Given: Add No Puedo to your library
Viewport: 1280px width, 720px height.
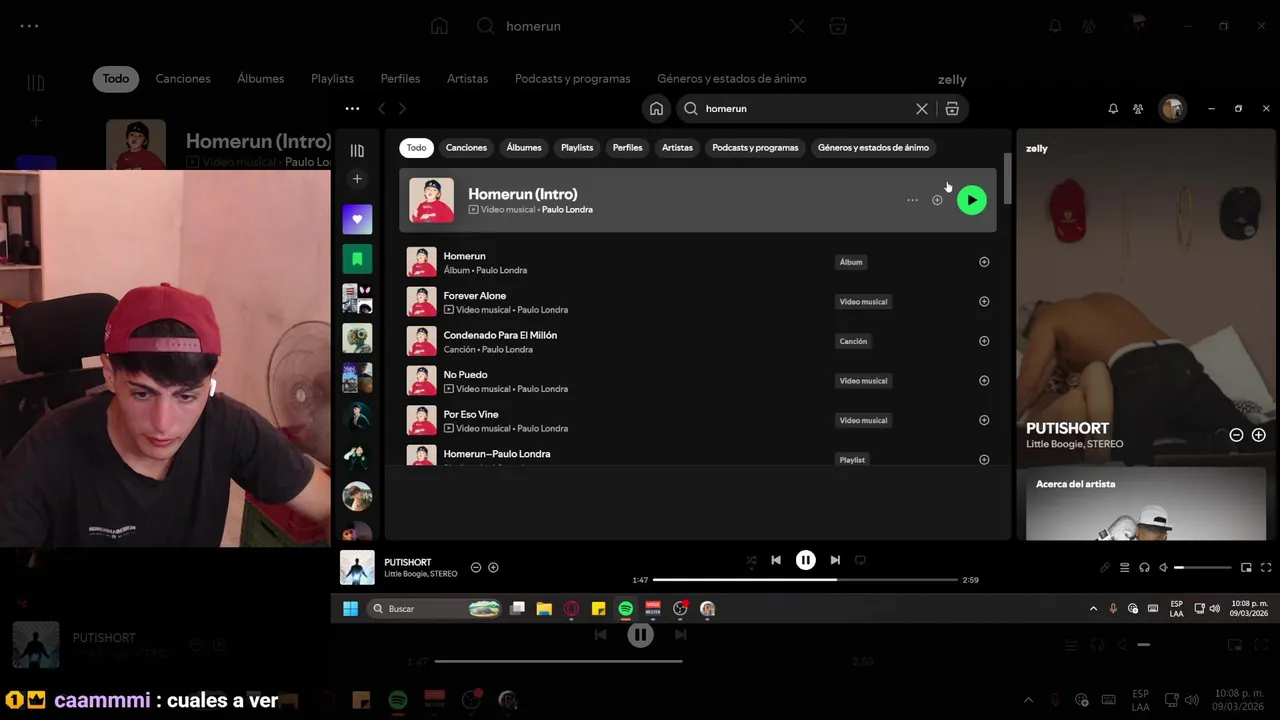Looking at the screenshot, I should pos(984,380).
